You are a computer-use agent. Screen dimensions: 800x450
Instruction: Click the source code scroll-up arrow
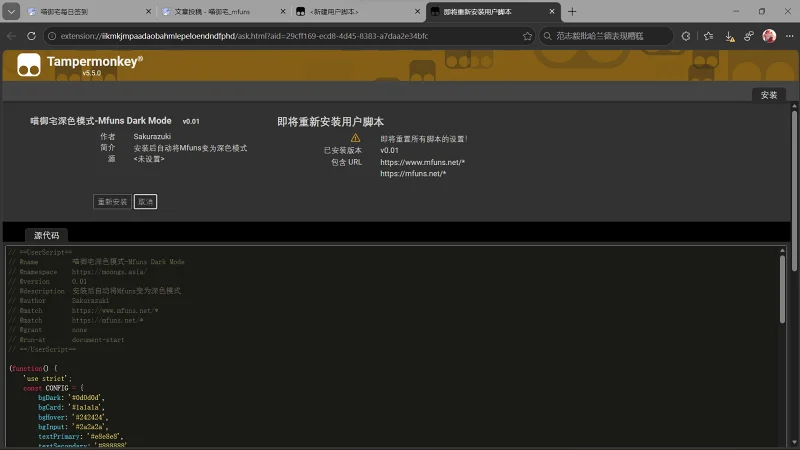782,251
